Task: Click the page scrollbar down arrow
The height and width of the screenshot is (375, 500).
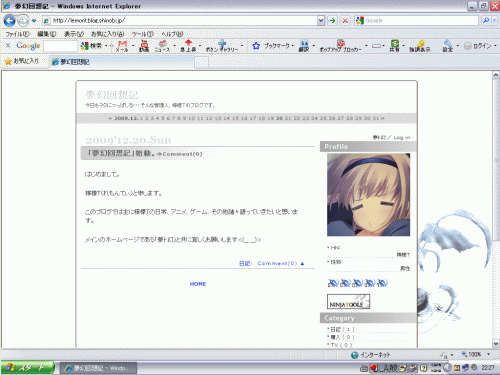Action: pyautogui.click(x=496, y=343)
